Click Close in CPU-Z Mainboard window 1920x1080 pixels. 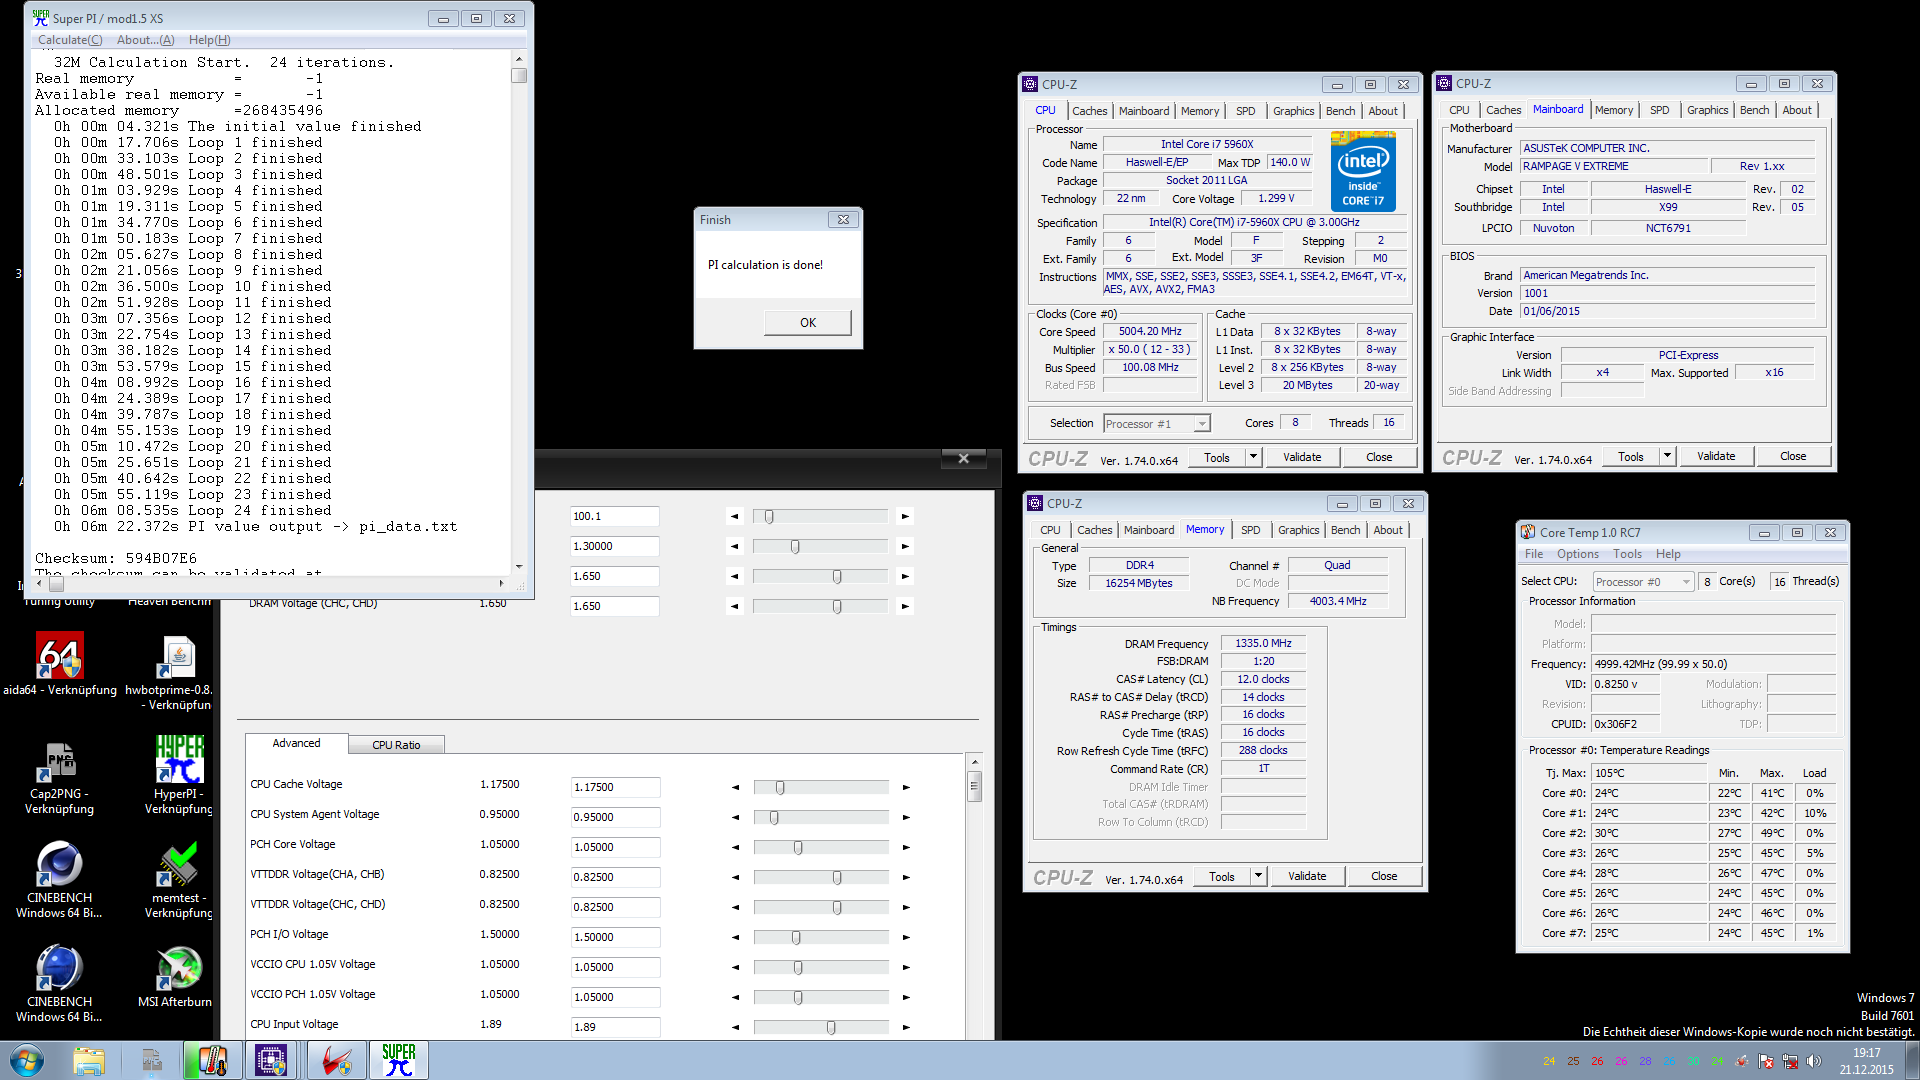(1792, 456)
